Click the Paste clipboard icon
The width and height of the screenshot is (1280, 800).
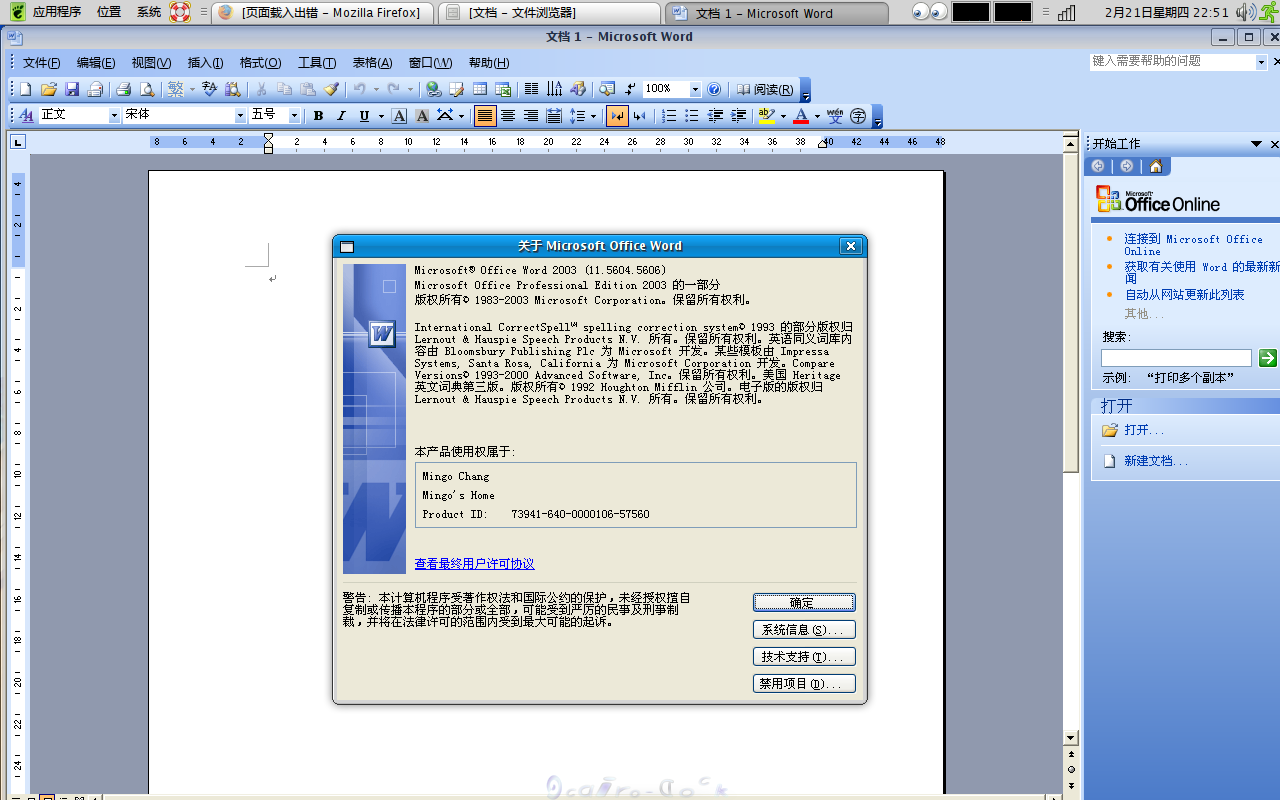[x=308, y=89]
